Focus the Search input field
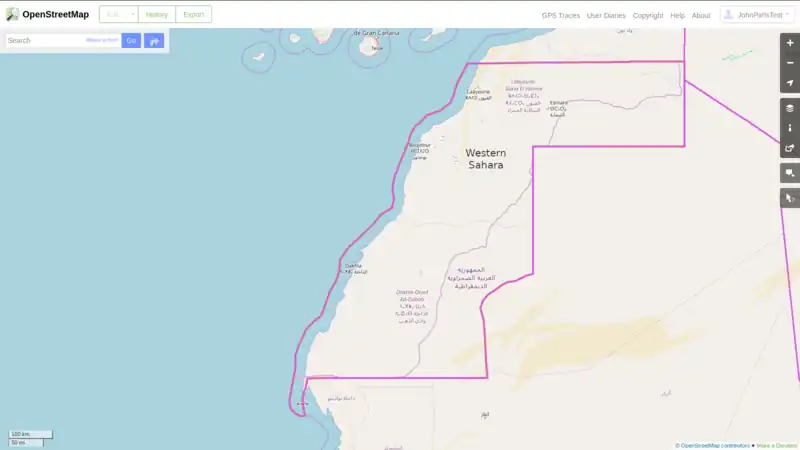The width and height of the screenshot is (800, 450). pyautogui.click(x=45, y=41)
